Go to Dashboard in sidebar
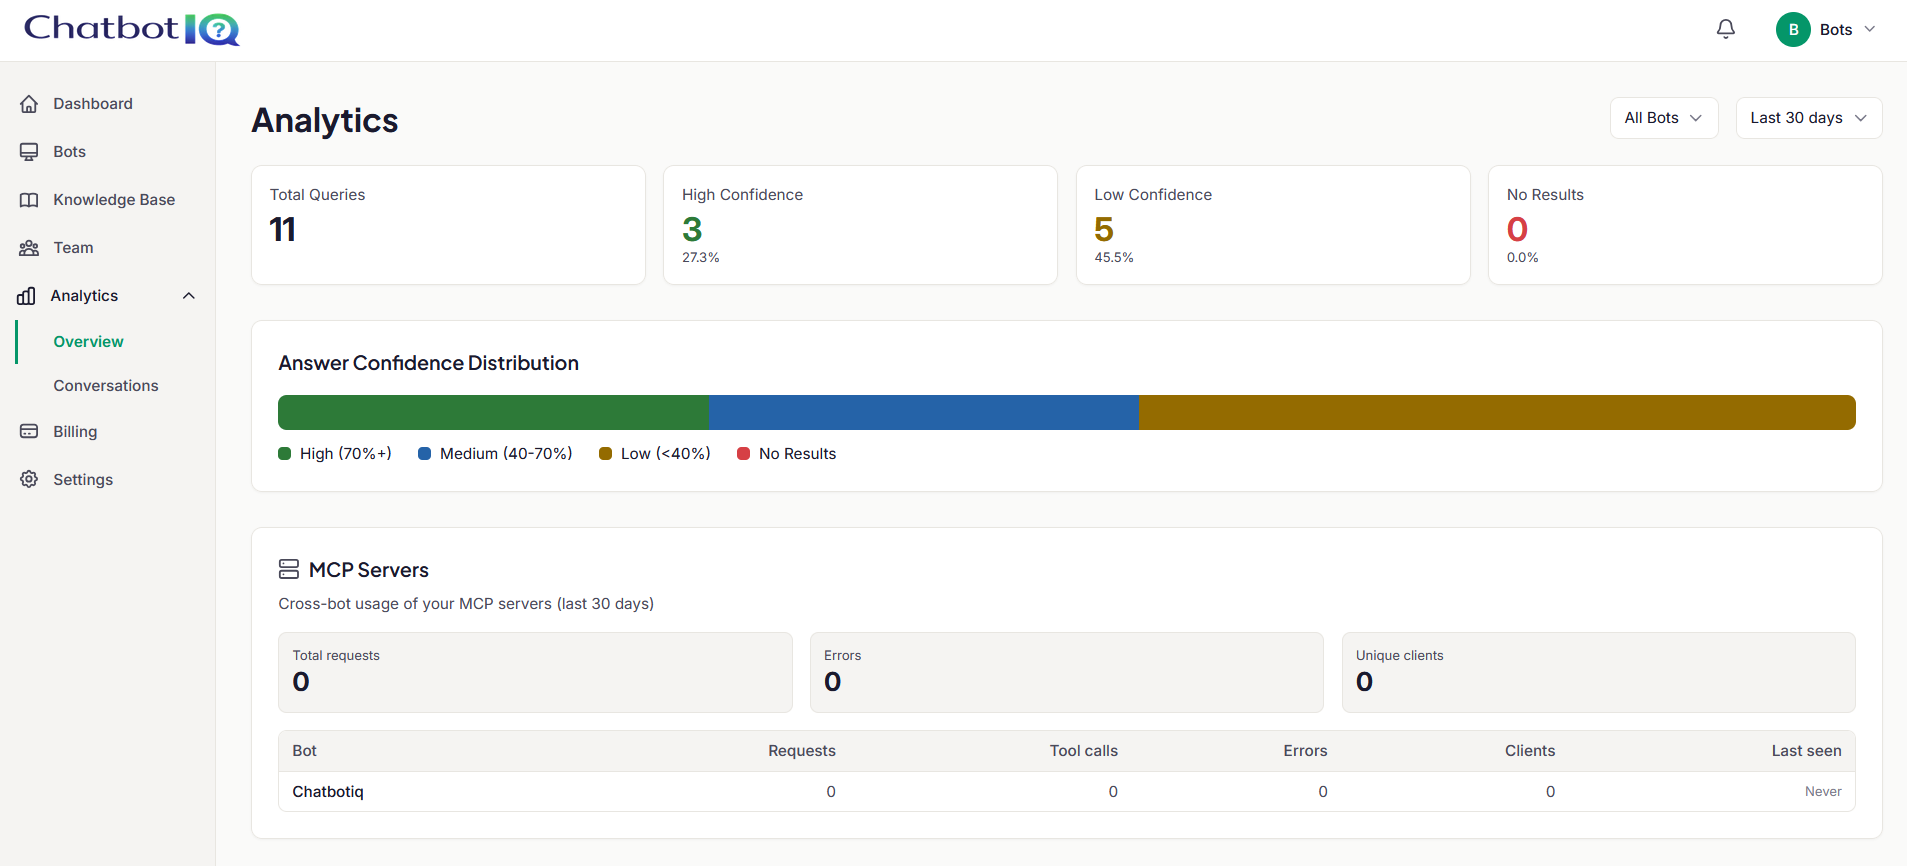The width and height of the screenshot is (1907, 866). click(x=93, y=104)
